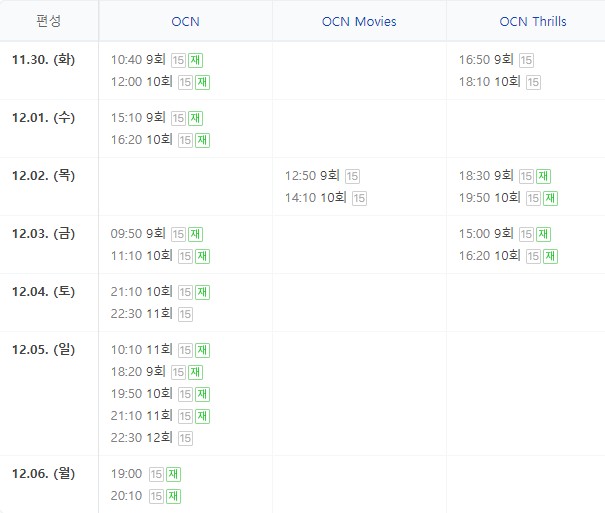
Task: Click the green 재 badge beside 18:20 9회
Action: (x=195, y=372)
